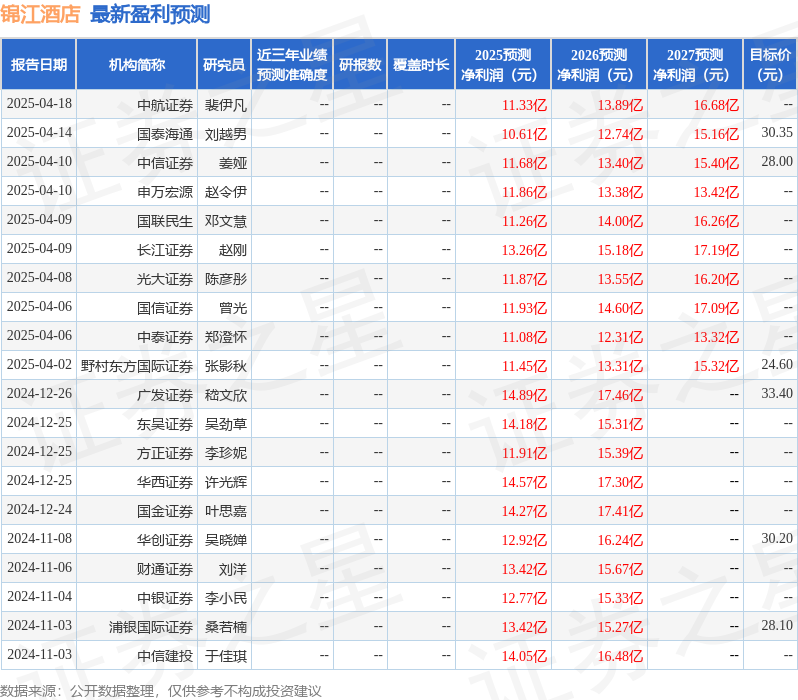Viewport: 798px width, 700px height.
Task: Click the date 2025-04-02
Action: [39, 365]
